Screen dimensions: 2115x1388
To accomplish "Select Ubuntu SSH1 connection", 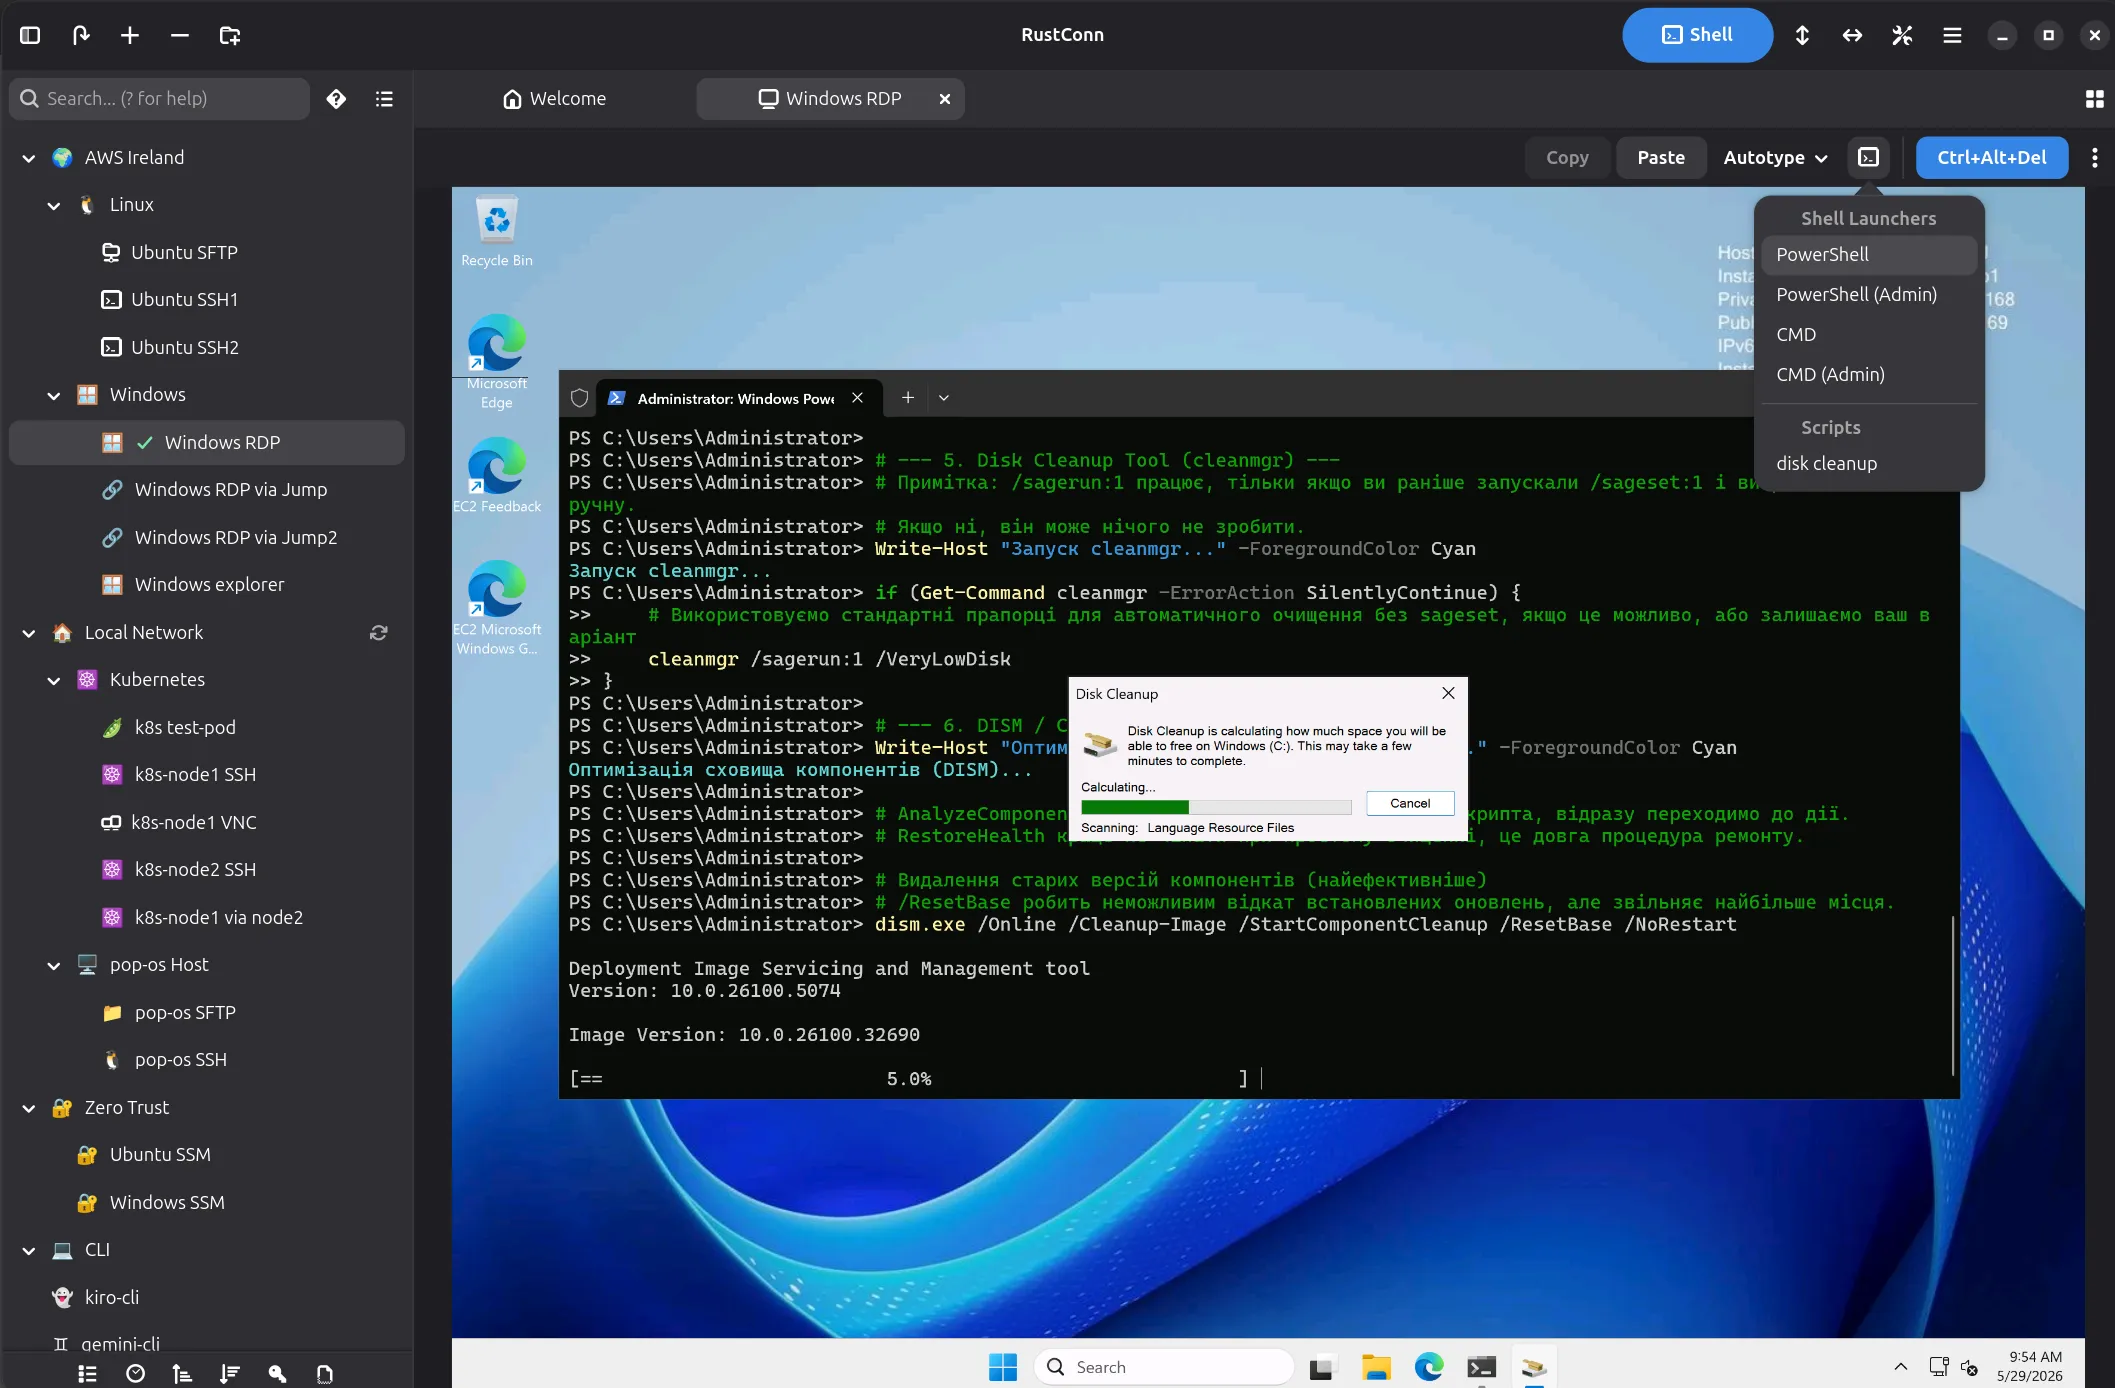I will [207, 299].
